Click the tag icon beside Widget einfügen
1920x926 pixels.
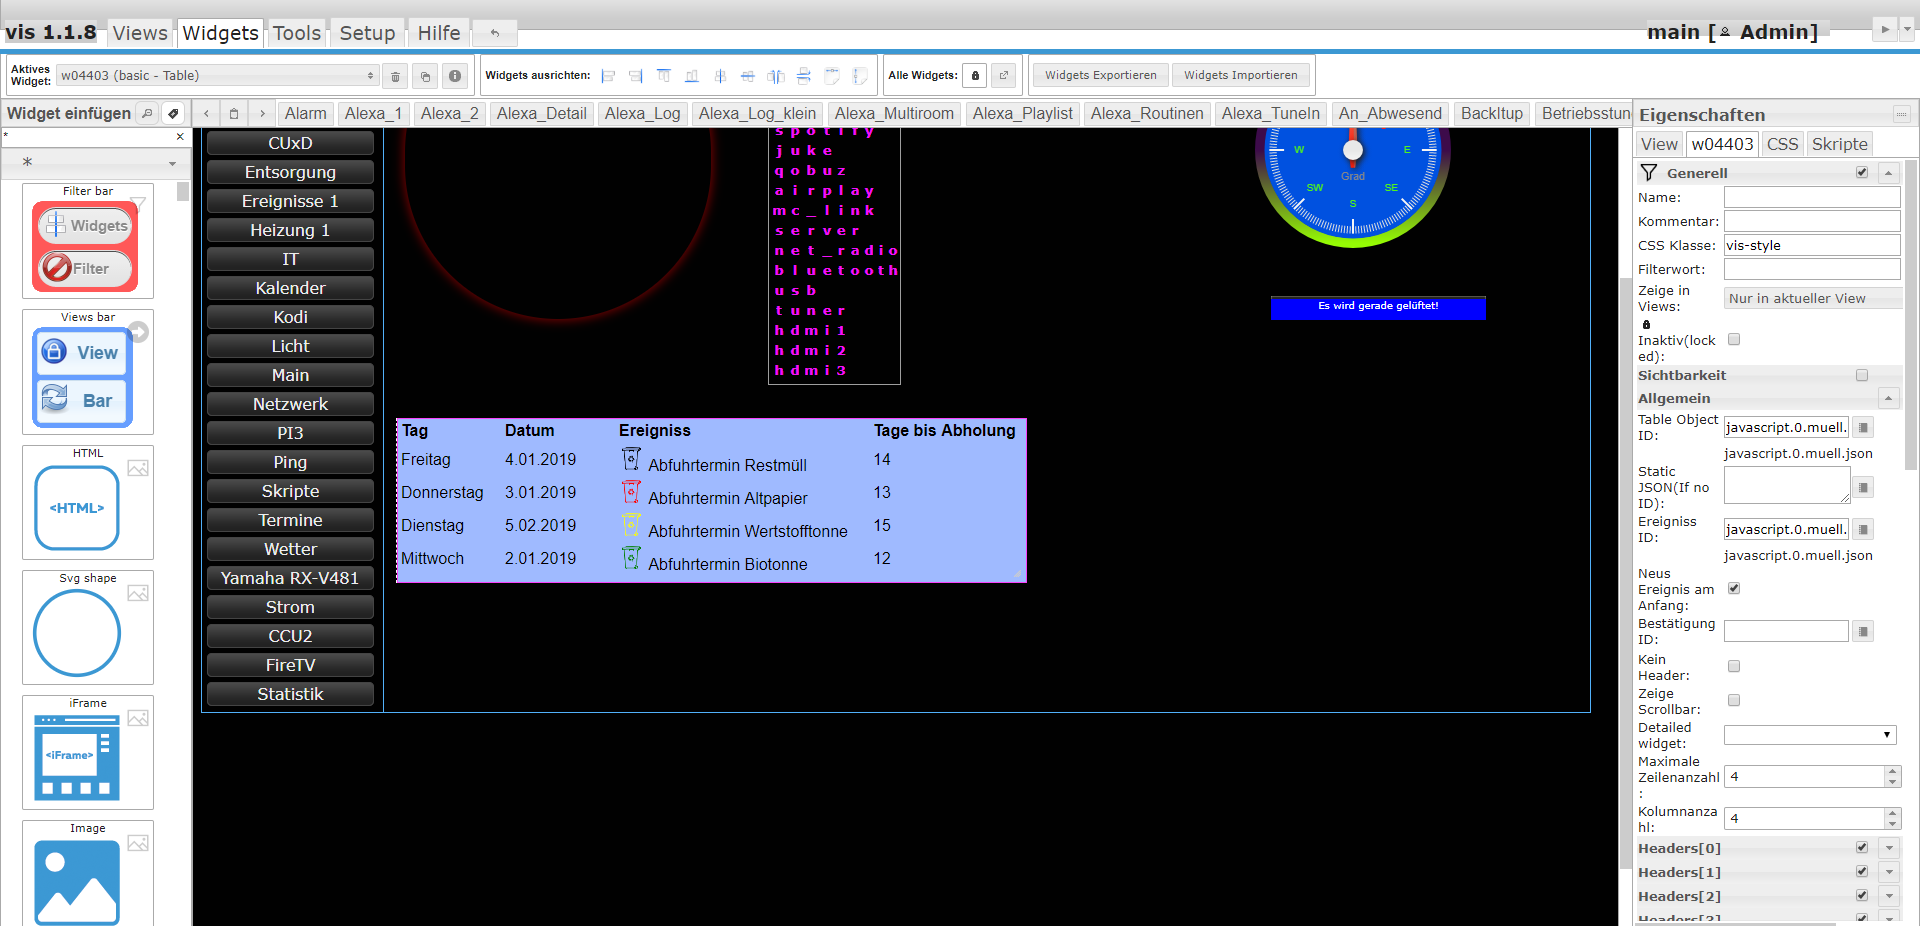(x=173, y=113)
